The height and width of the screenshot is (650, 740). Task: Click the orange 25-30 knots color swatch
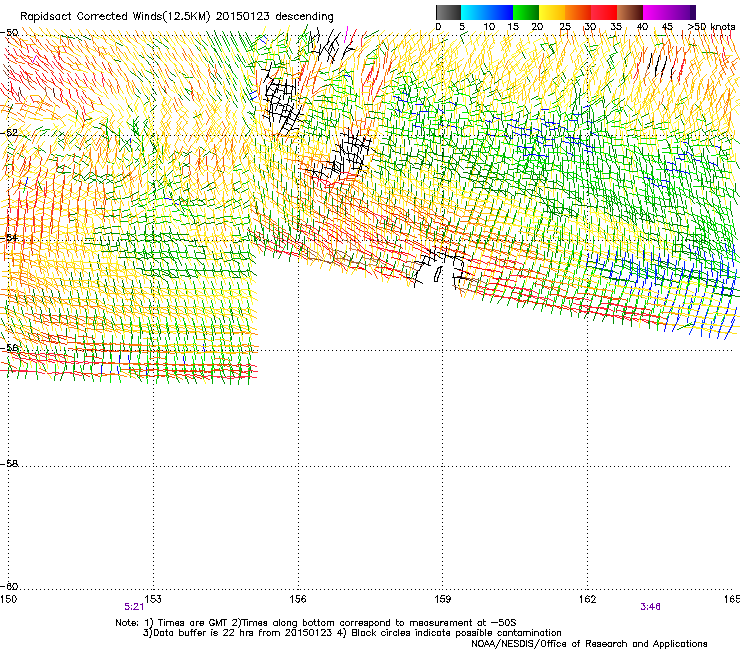pos(578,12)
